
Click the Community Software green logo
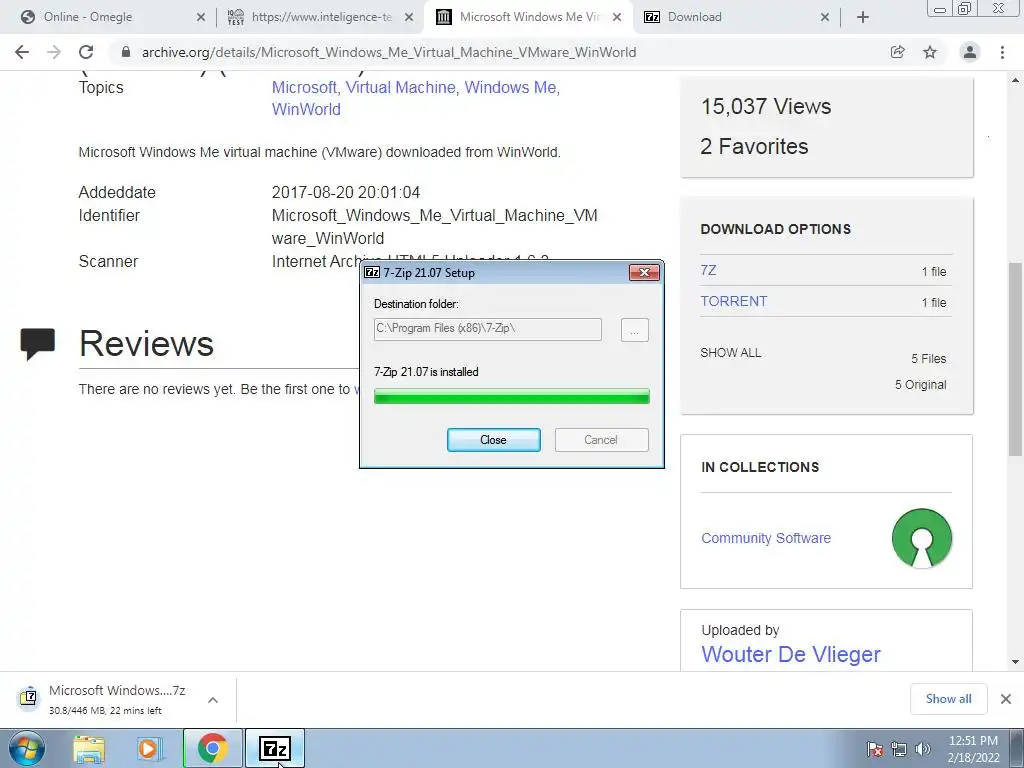coord(921,538)
